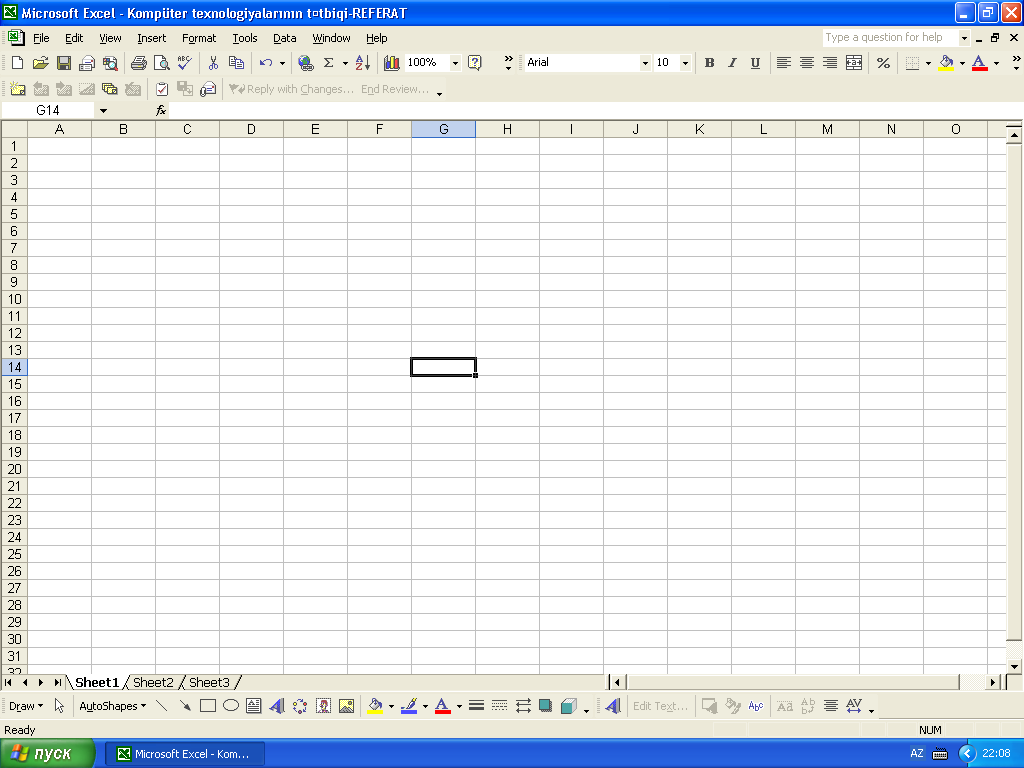Open the font size dropdown
This screenshot has width=1024, height=768.
[685, 63]
